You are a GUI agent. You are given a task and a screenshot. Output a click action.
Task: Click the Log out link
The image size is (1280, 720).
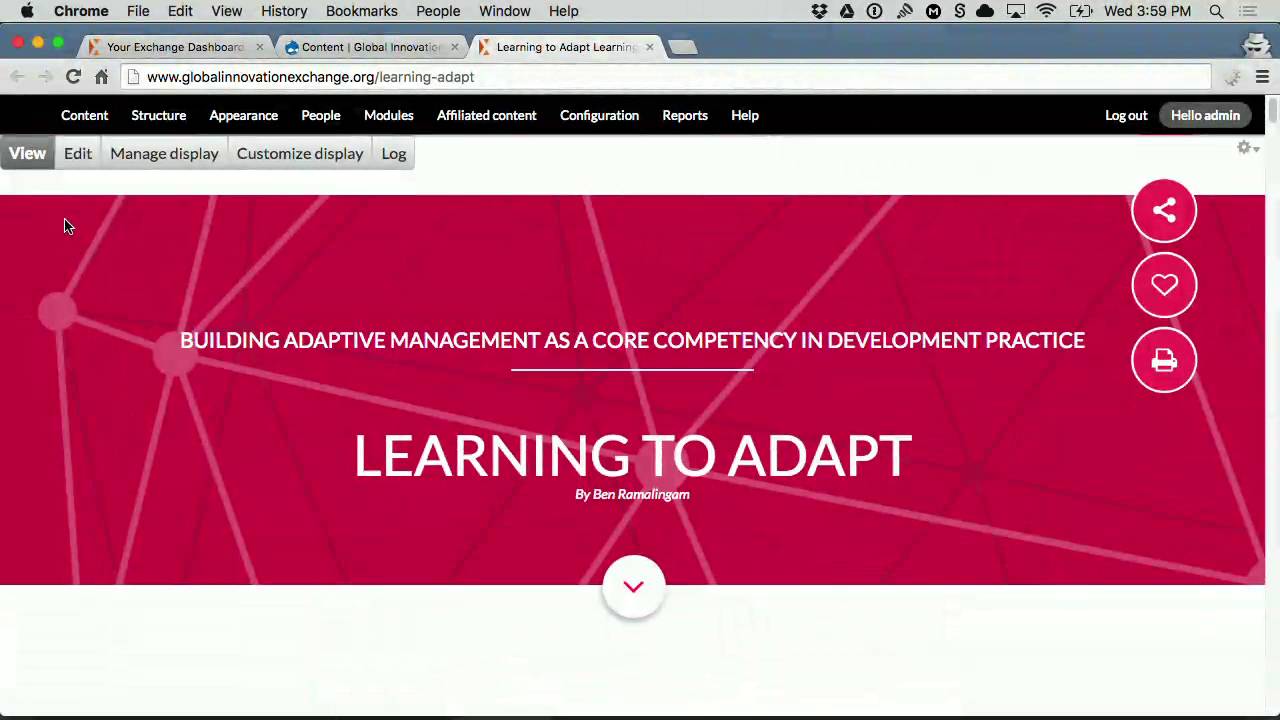tap(1126, 115)
